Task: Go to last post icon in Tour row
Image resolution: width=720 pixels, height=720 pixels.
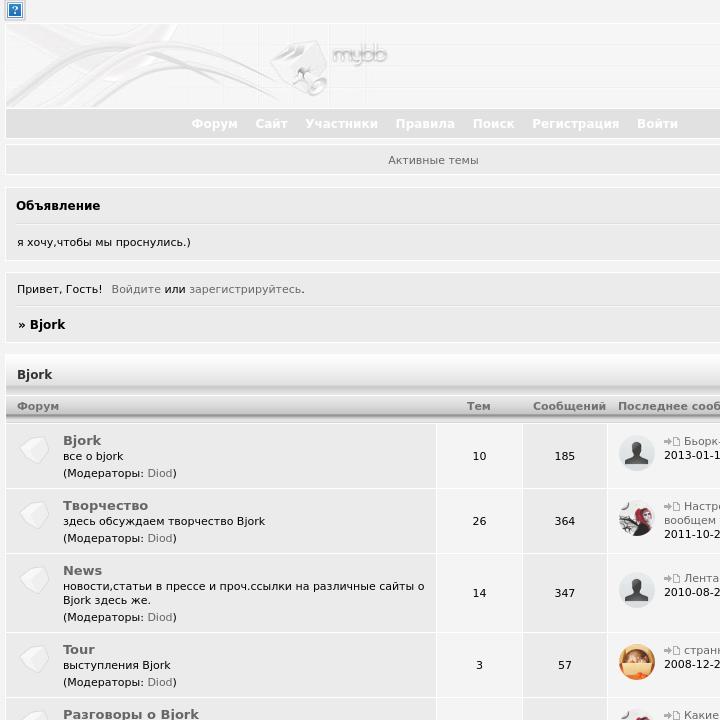Action: pos(672,651)
